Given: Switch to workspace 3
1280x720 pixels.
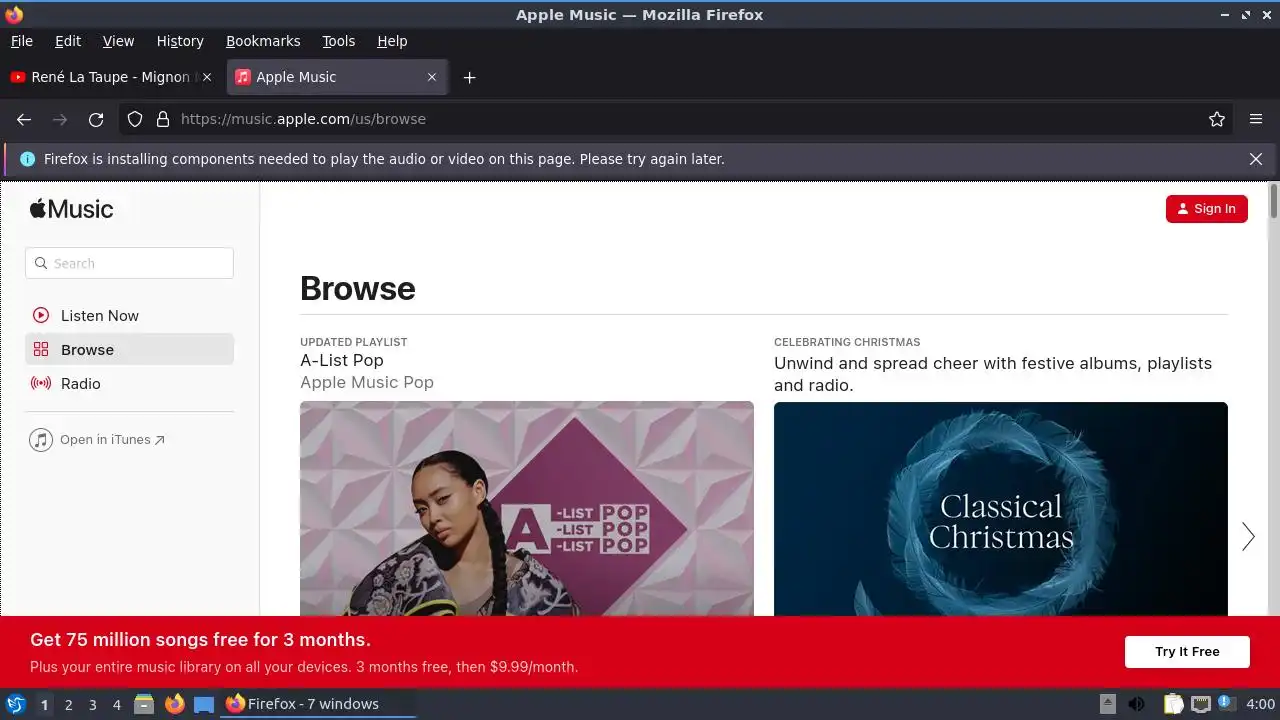Looking at the screenshot, I should (92, 704).
